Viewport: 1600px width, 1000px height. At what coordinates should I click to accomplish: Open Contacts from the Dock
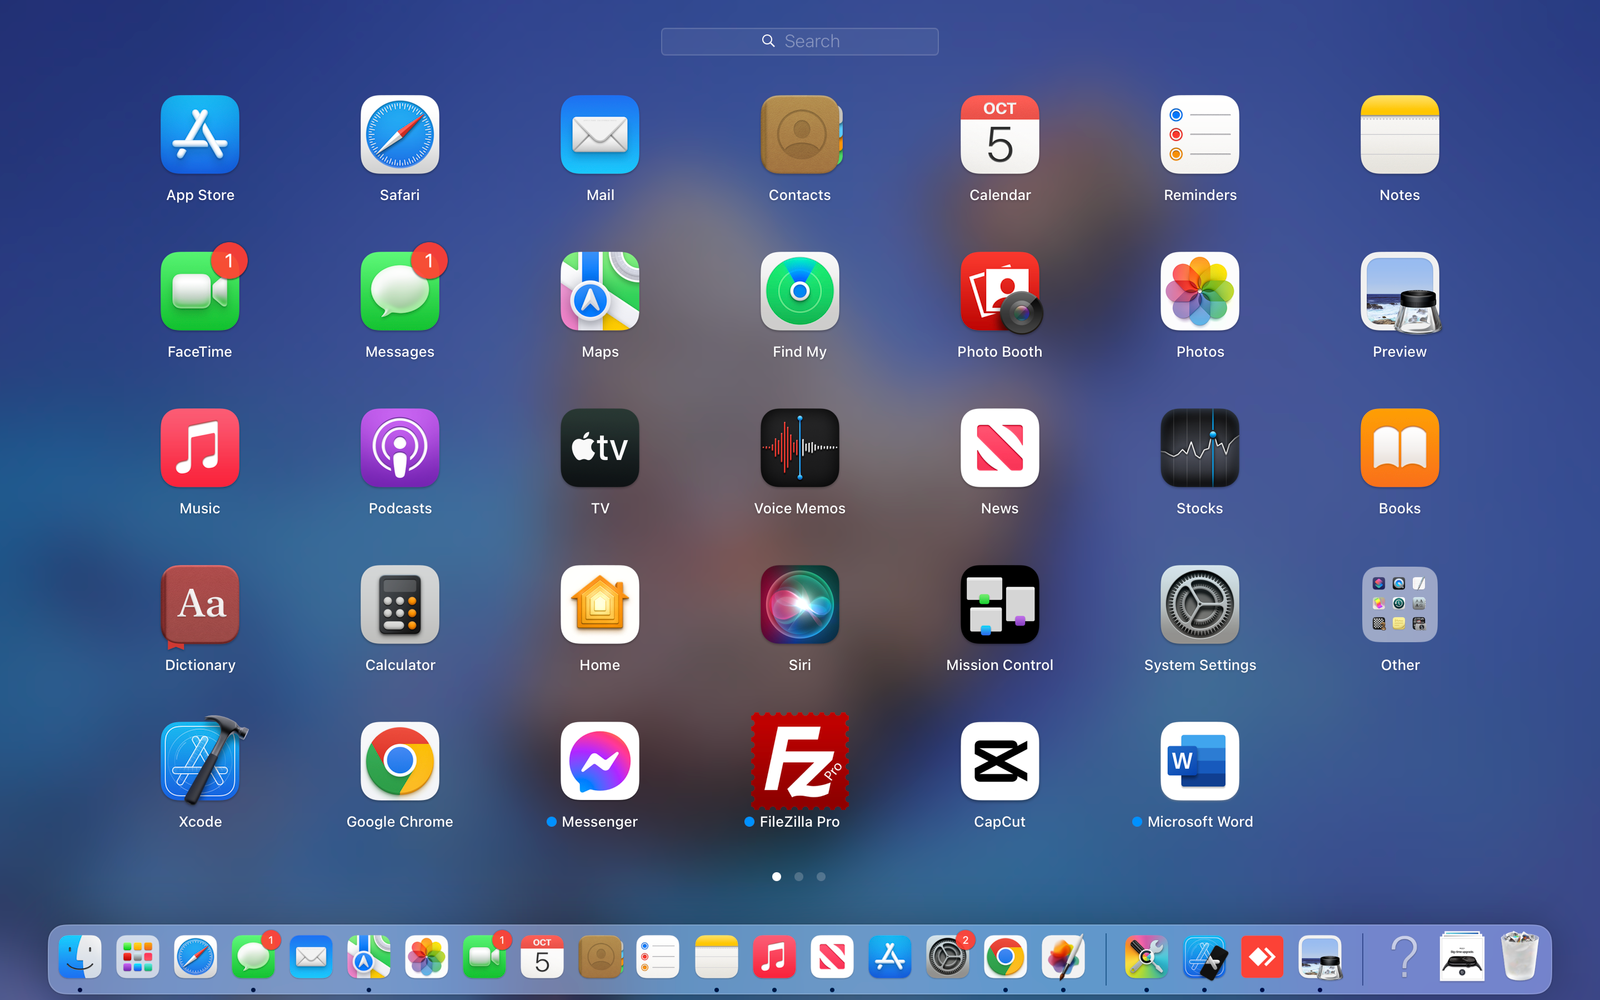pos(600,958)
